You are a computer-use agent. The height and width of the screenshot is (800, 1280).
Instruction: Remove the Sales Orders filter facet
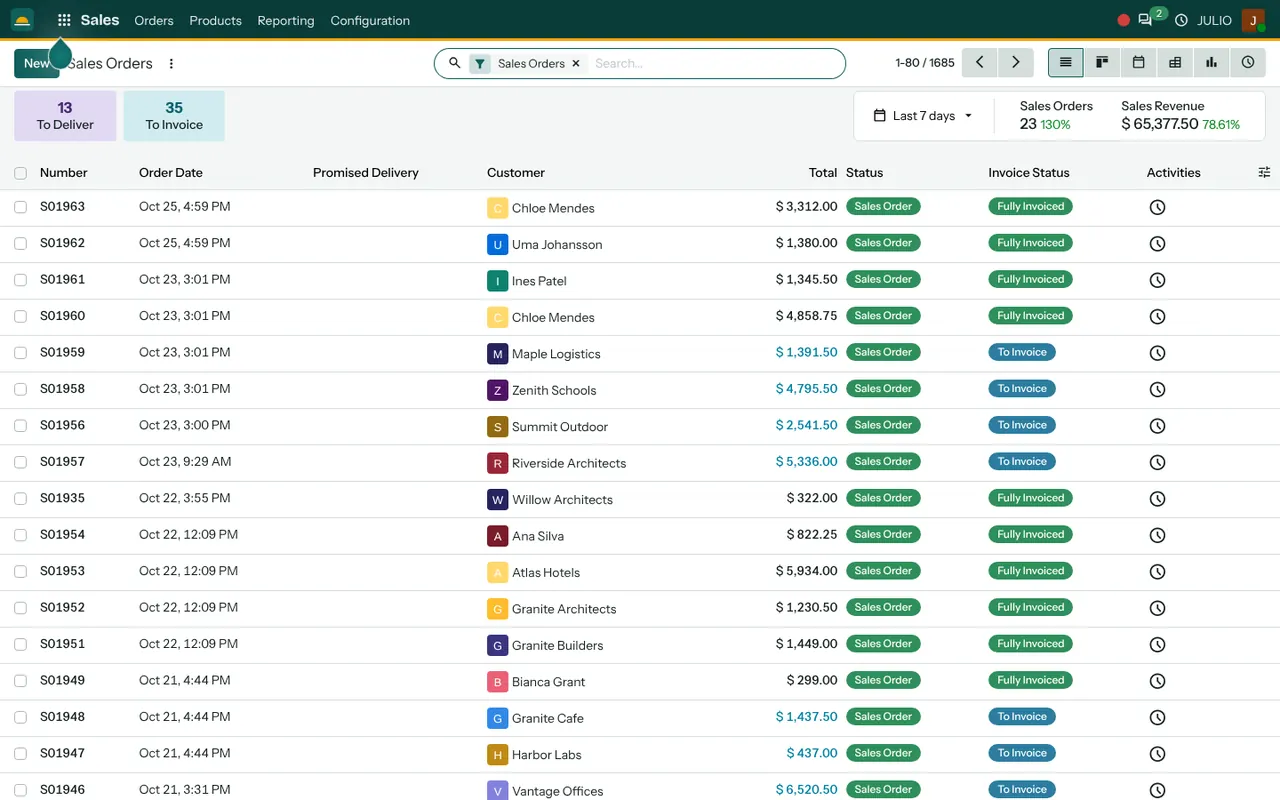click(576, 63)
